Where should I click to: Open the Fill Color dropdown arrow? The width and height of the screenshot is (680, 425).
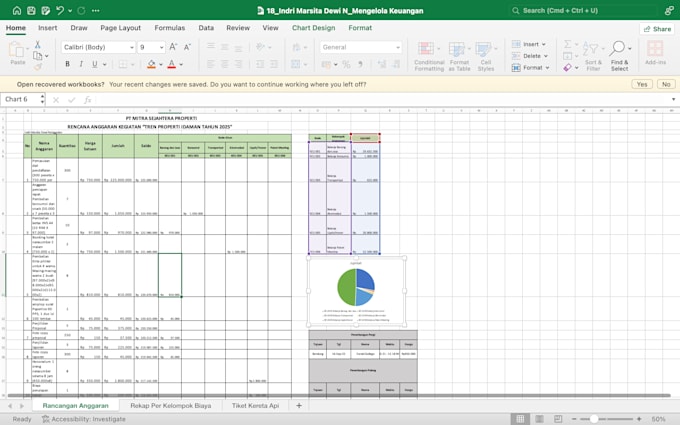pyautogui.click(x=161, y=65)
